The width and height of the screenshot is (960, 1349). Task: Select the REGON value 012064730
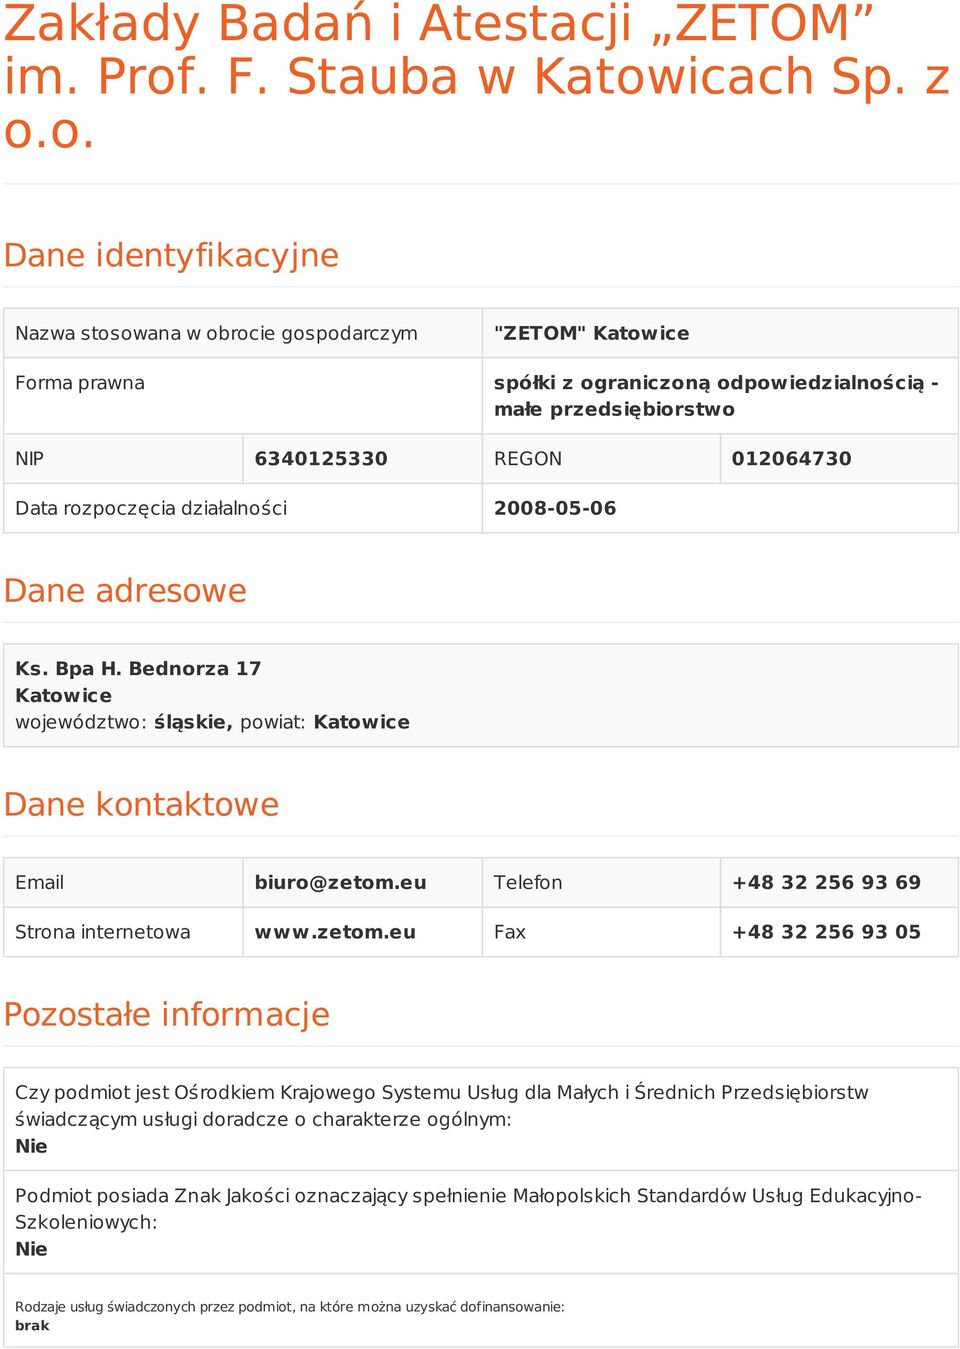point(791,459)
